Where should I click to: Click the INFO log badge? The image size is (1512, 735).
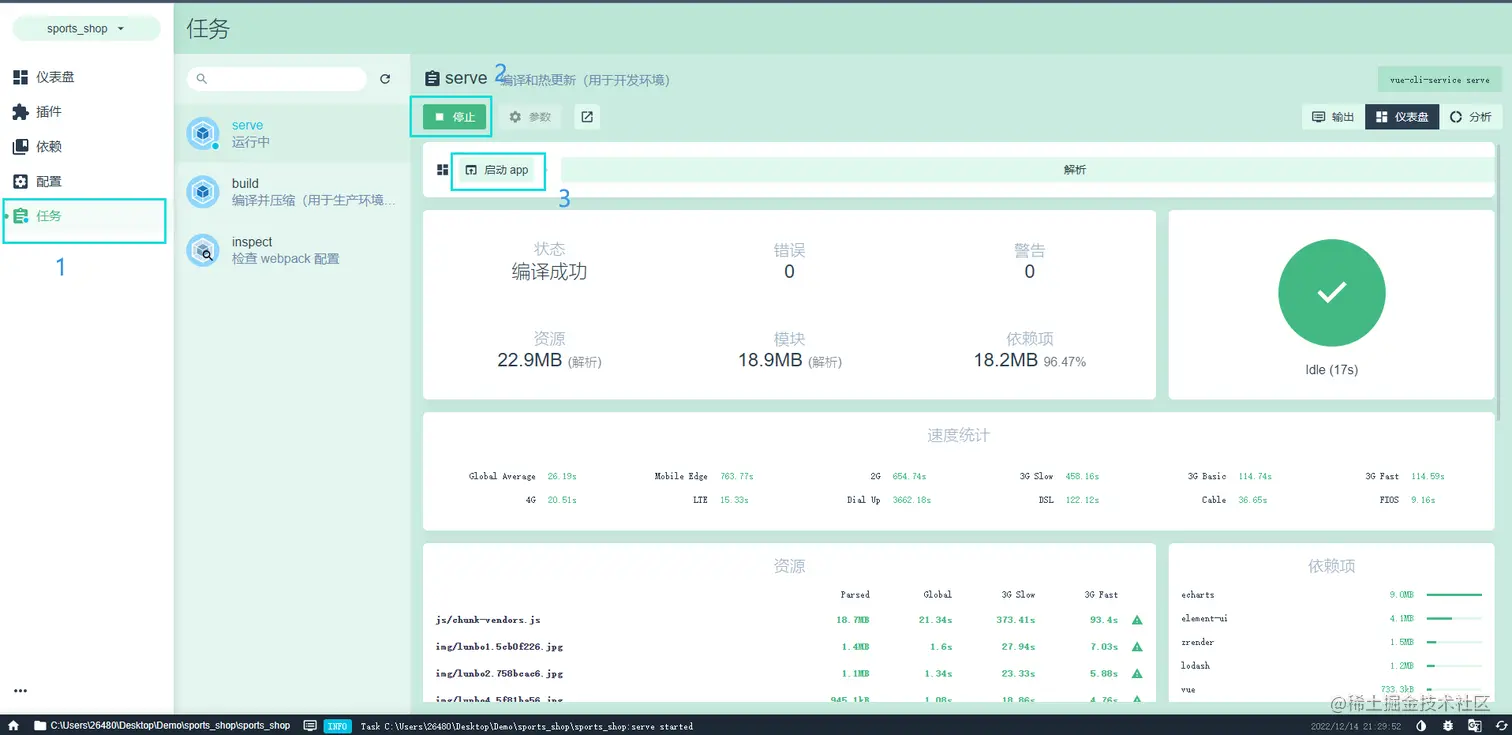pos(338,726)
